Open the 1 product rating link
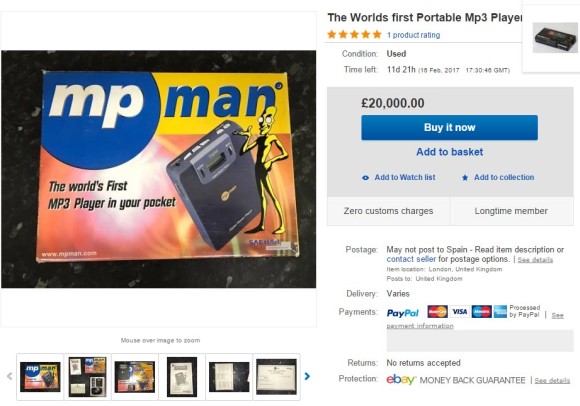This screenshot has height=406, width=580. (413, 35)
